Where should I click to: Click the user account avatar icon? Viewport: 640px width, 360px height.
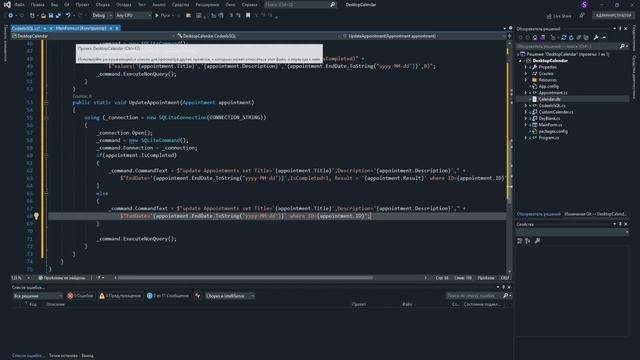point(584,4)
